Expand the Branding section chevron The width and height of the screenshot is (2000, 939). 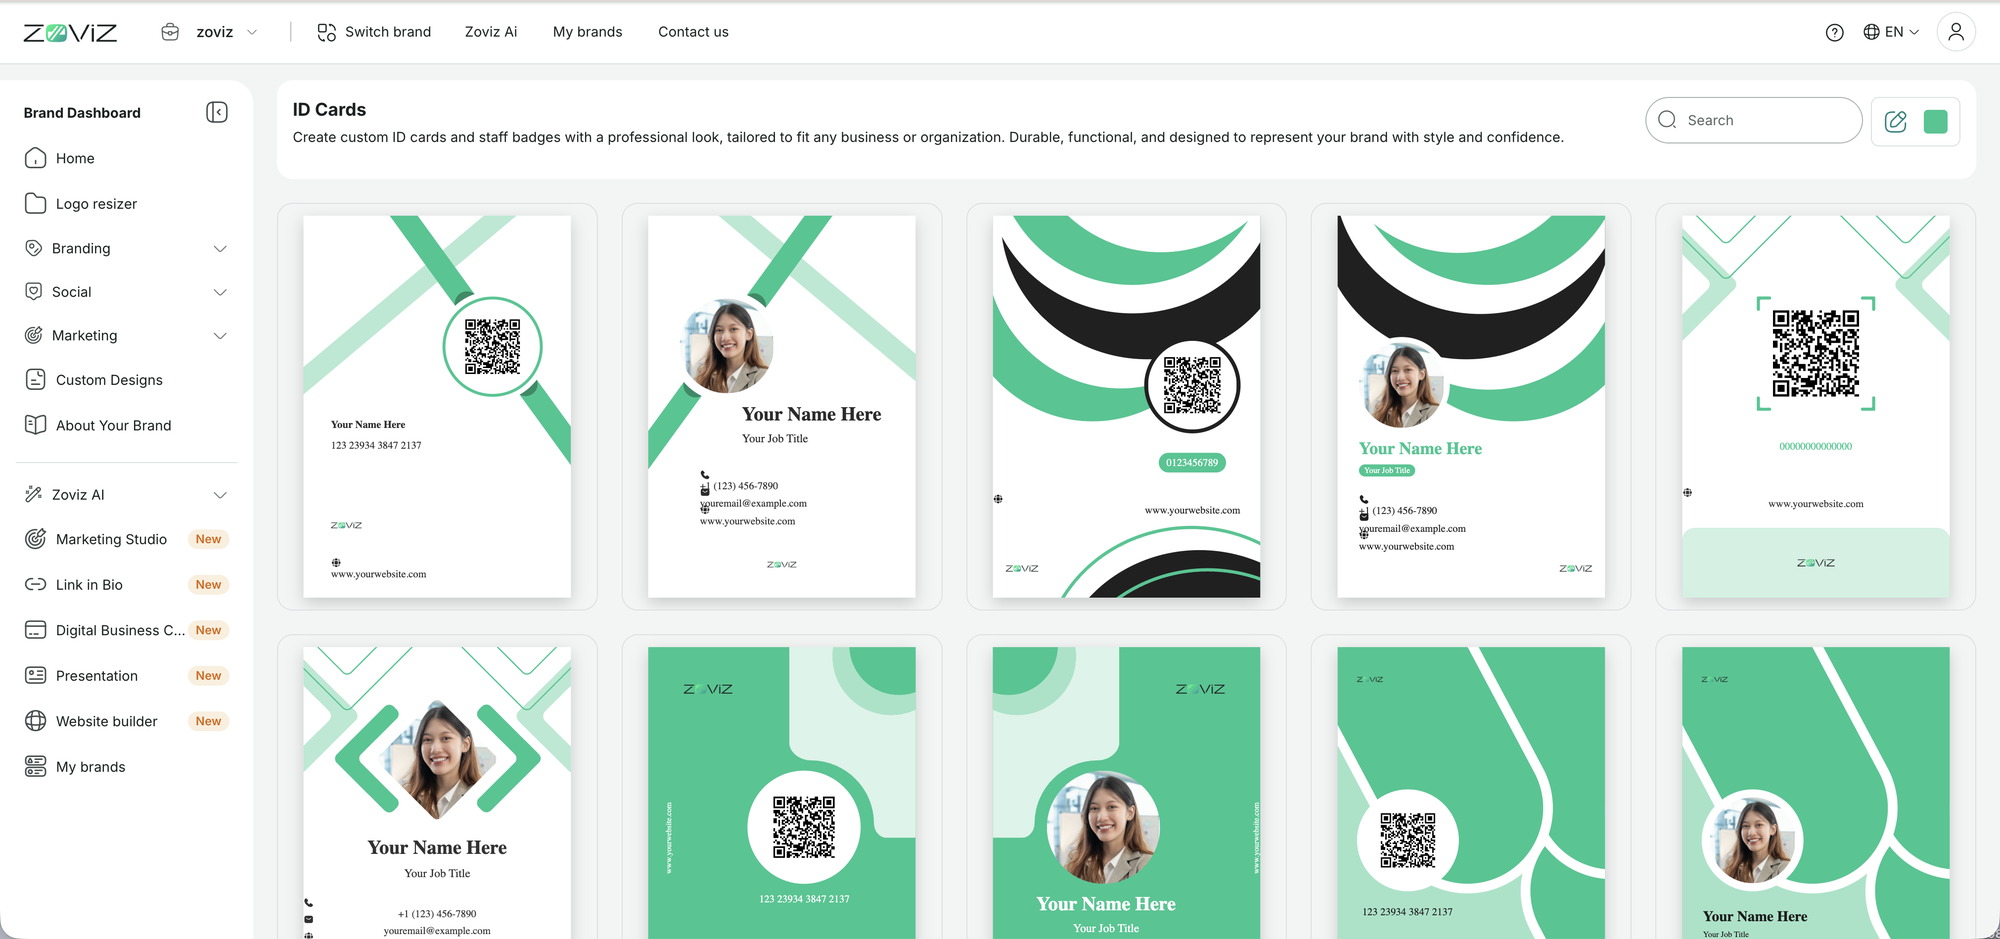[x=220, y=248]
